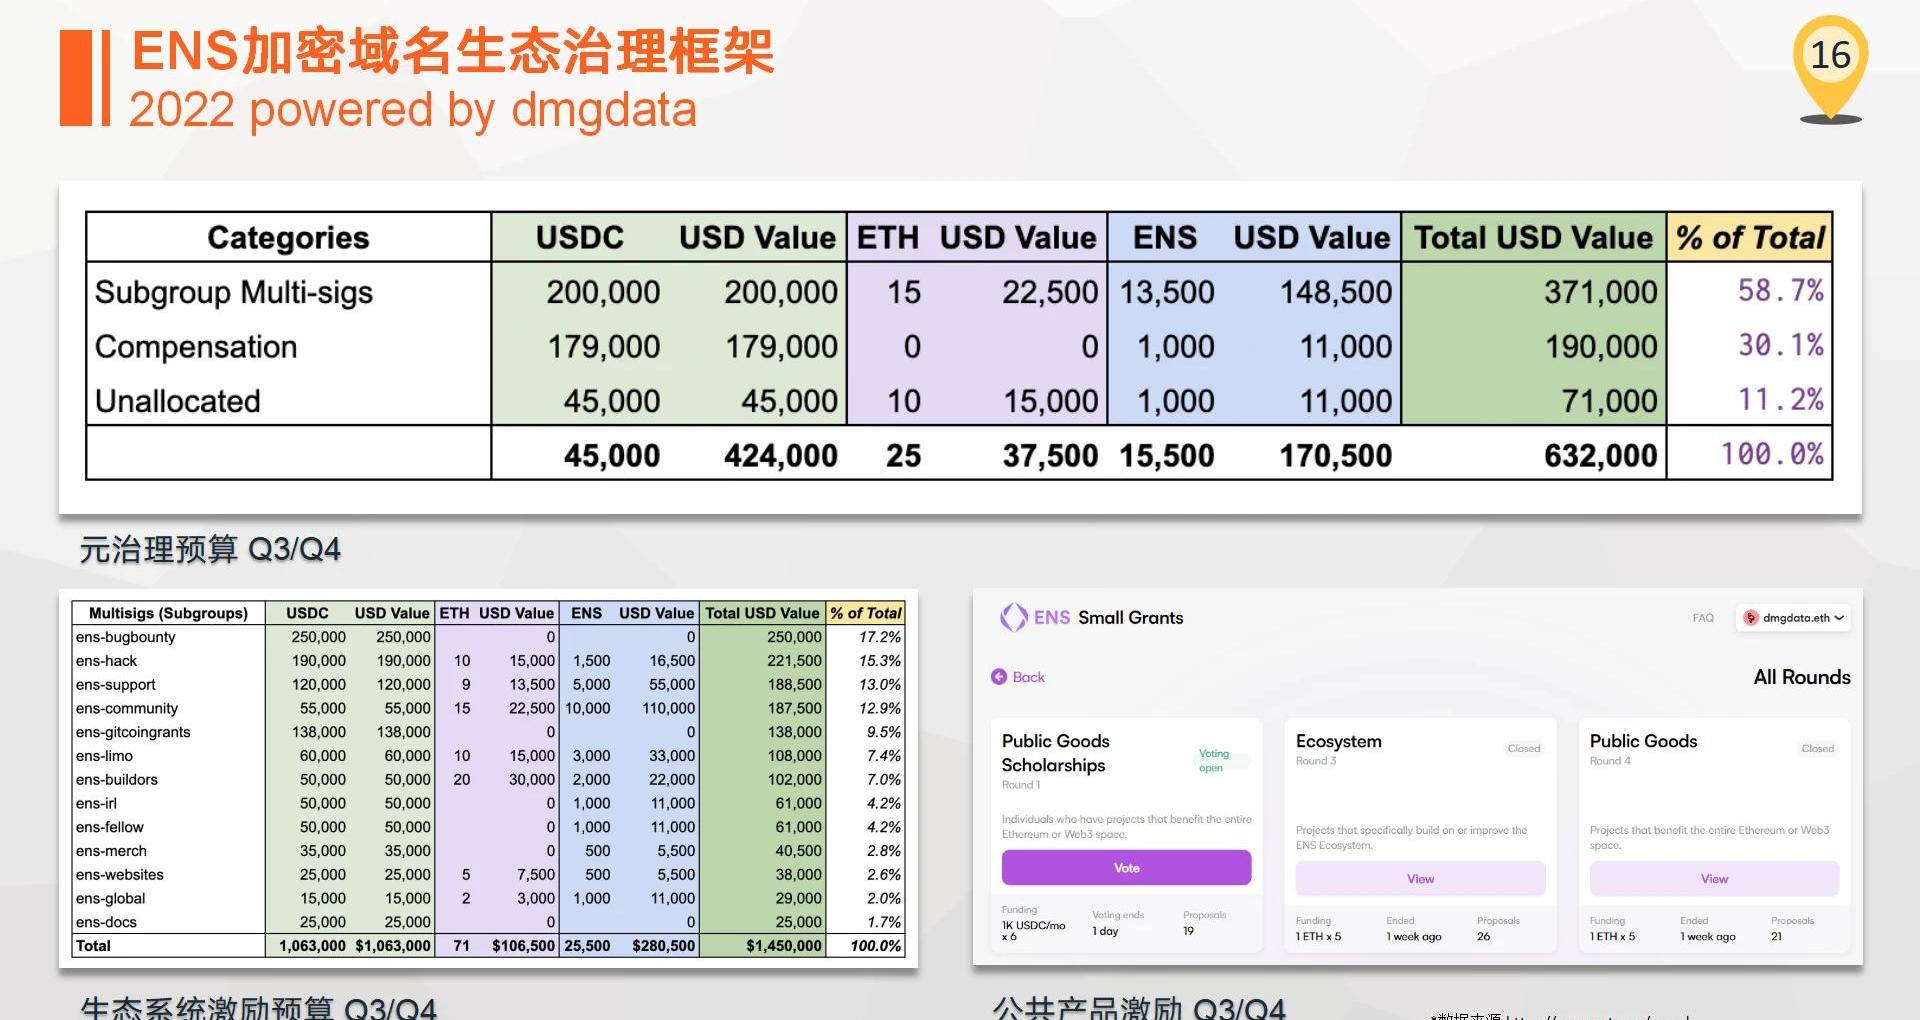Select the ens-fellow row
The image size is (1920, 1020).
tap(488, 827)
